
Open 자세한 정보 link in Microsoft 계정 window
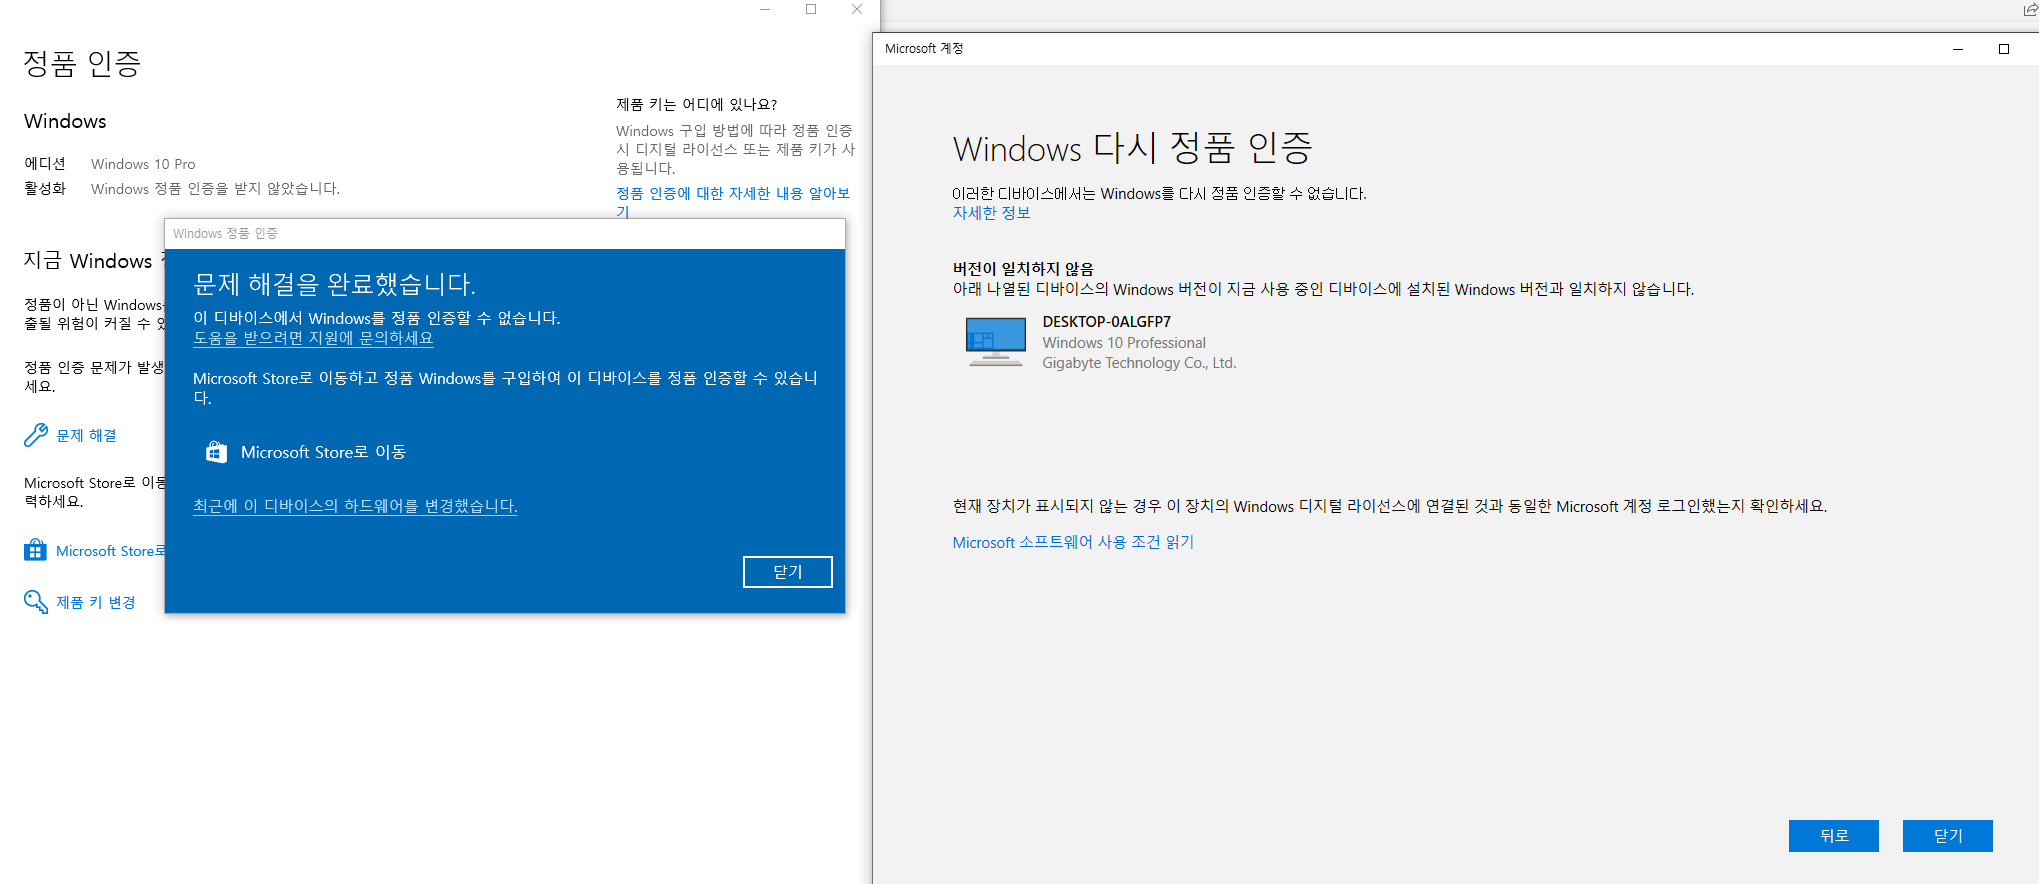click(x=991, y=213)
